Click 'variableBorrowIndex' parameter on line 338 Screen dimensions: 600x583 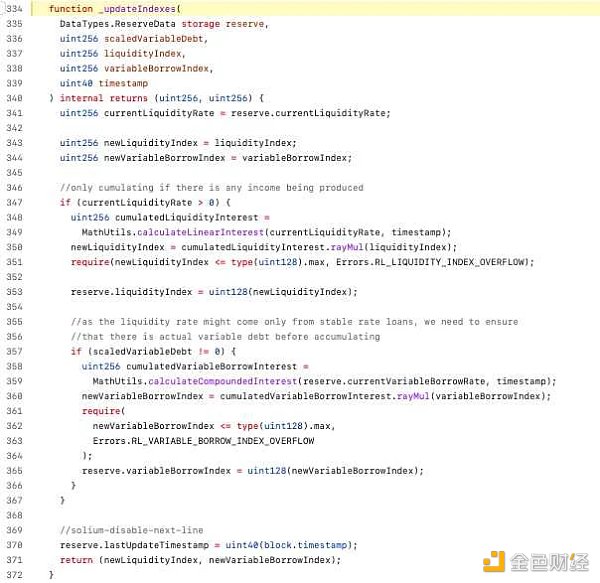click(x=156, y=68)
